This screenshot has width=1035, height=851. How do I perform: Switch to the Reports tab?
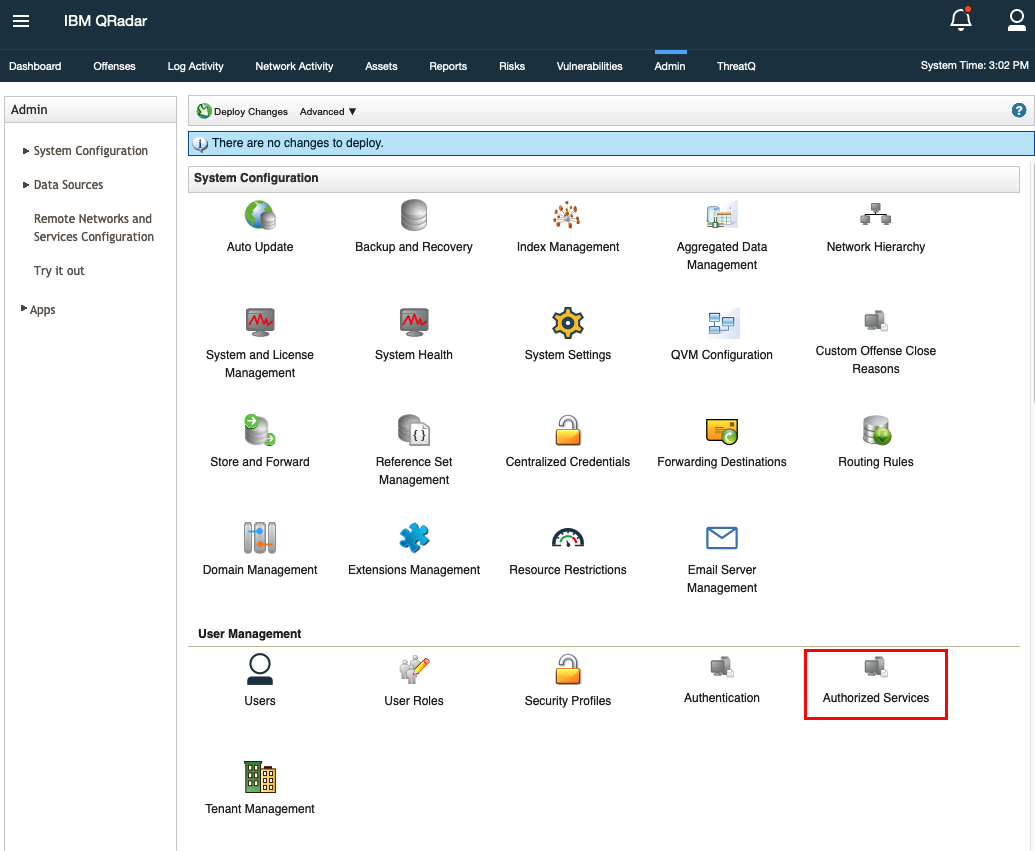pyautogui.click(x=448, y=66)
